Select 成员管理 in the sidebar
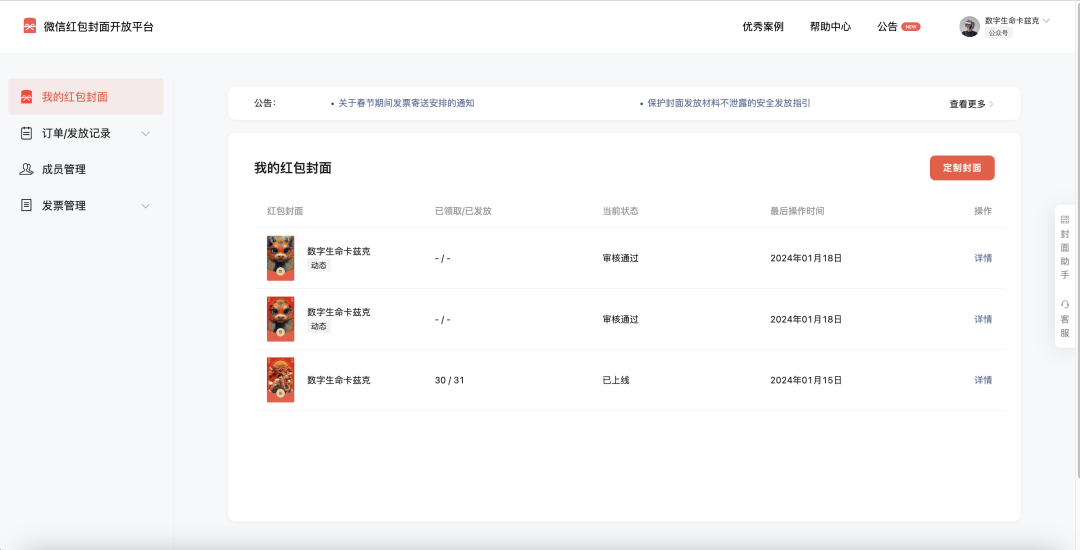 click(x=86, y=169)
